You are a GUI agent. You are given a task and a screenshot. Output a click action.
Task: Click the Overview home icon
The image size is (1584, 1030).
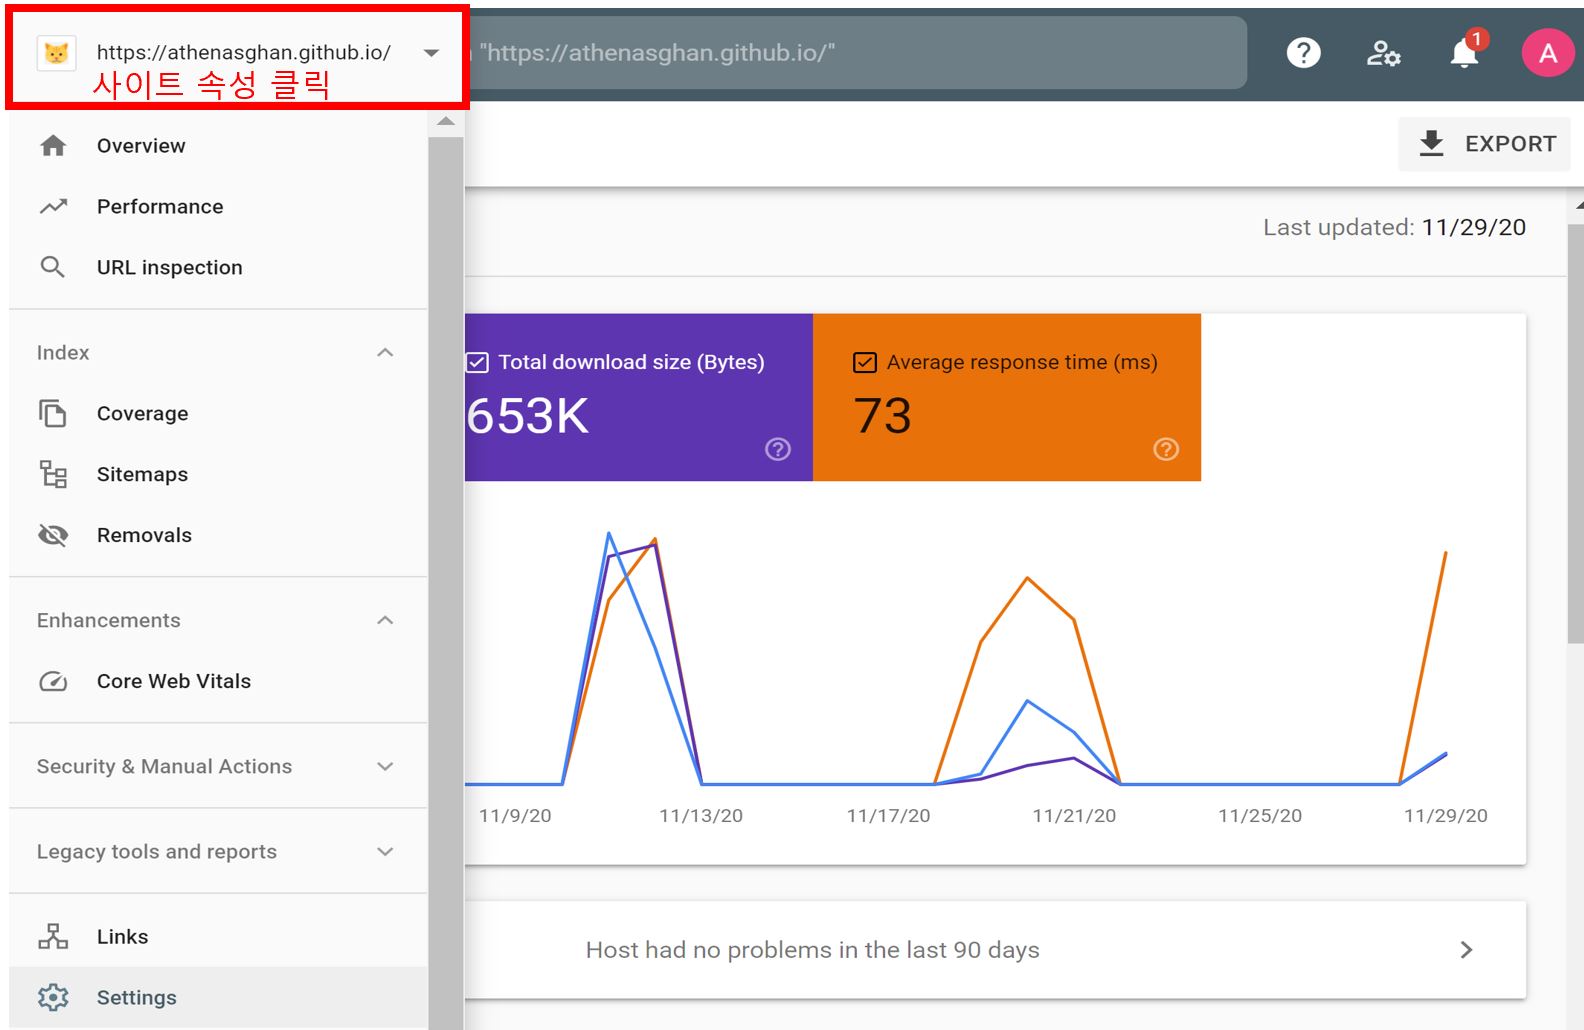click(53, 146)
